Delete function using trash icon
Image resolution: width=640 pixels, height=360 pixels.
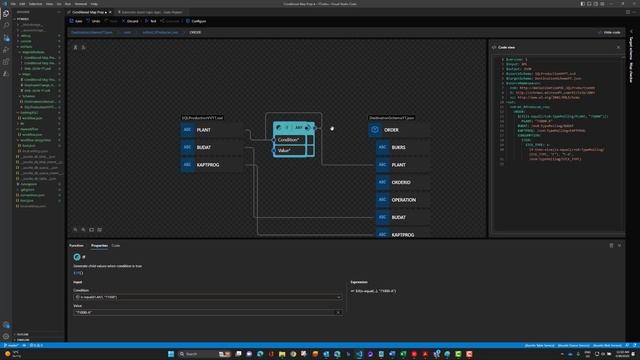point(611,245)
